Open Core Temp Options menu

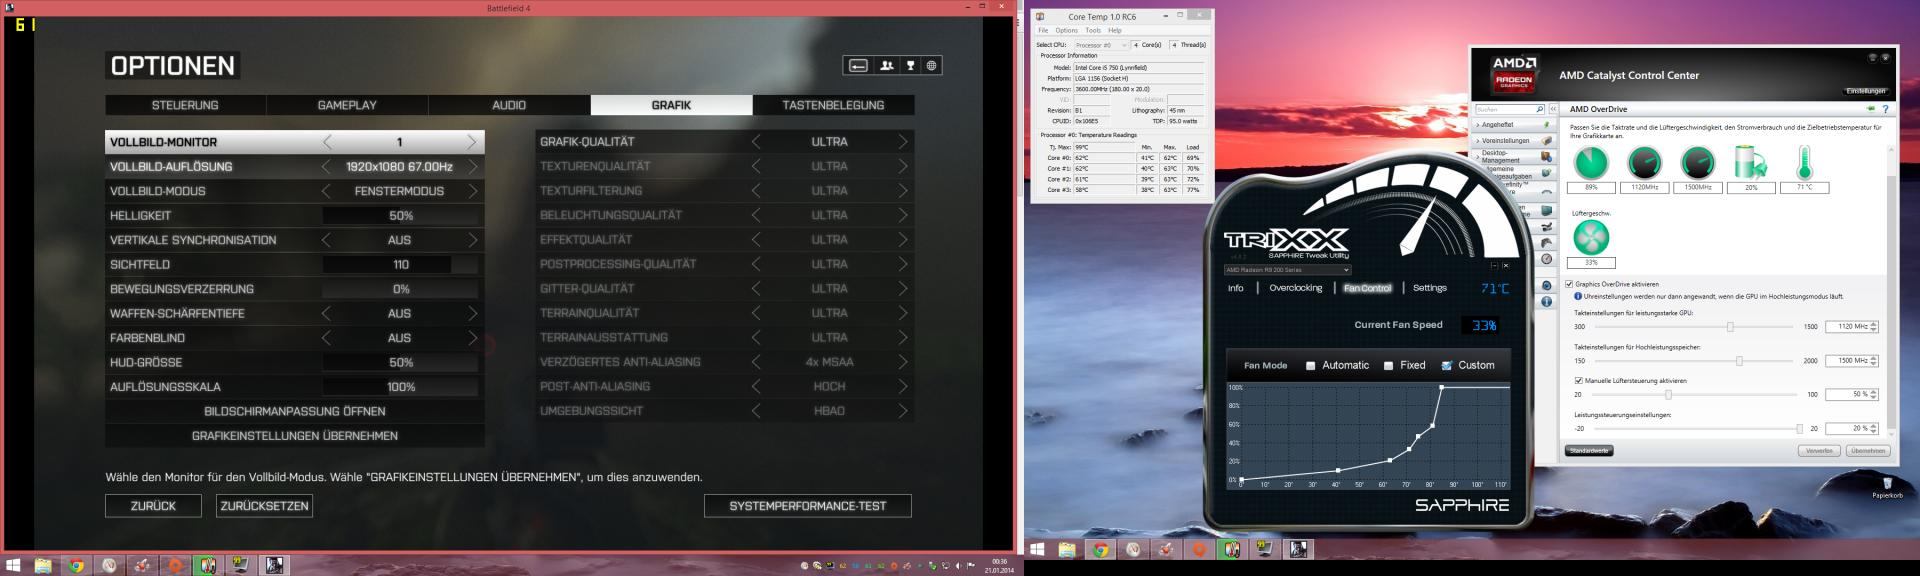click(1066, 30)
